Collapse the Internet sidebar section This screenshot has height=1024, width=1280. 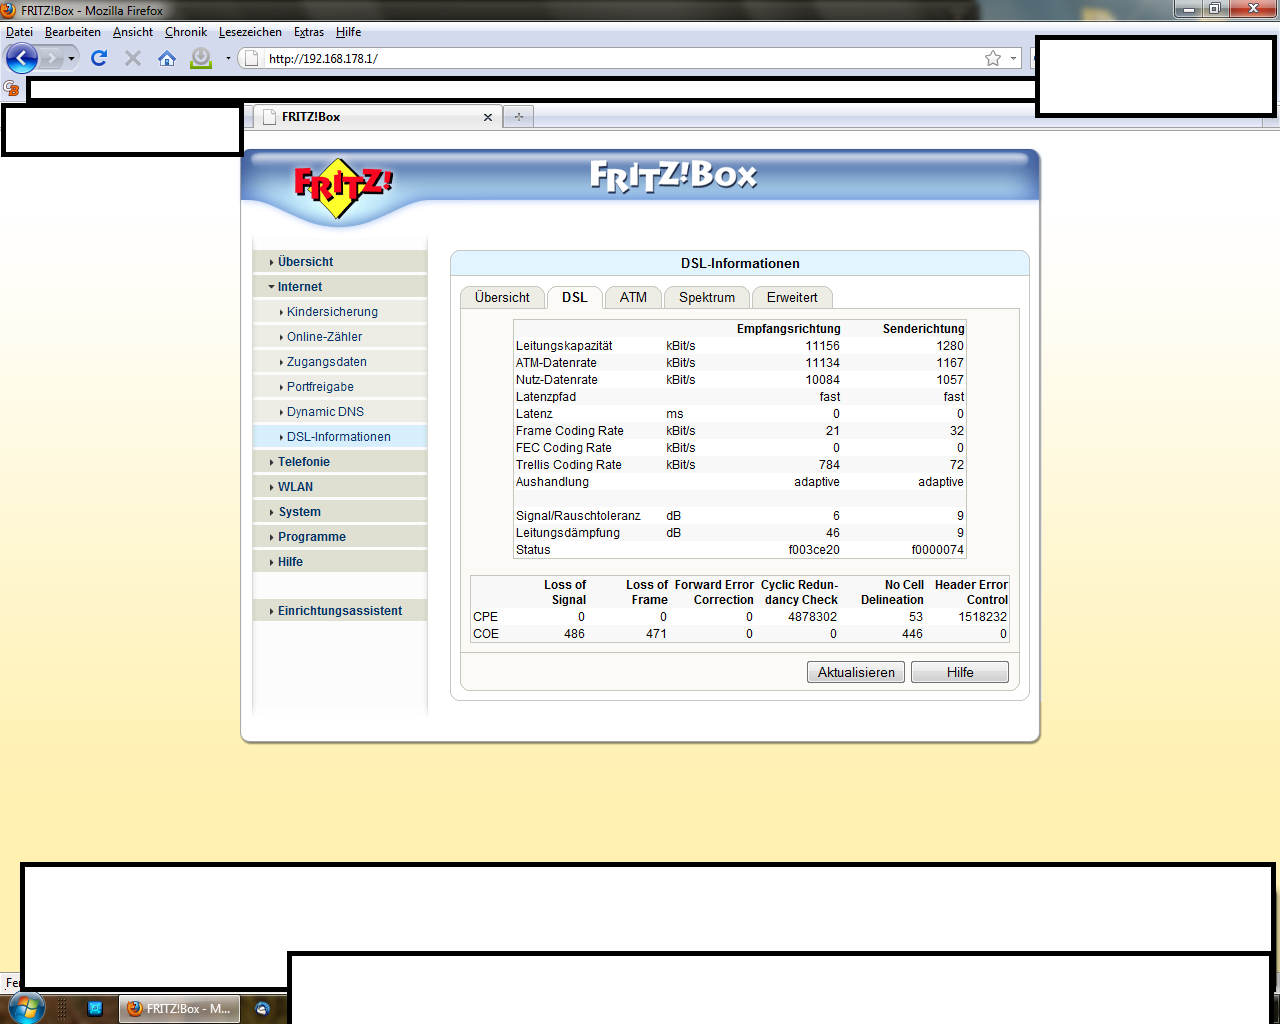tap(340, 287)
